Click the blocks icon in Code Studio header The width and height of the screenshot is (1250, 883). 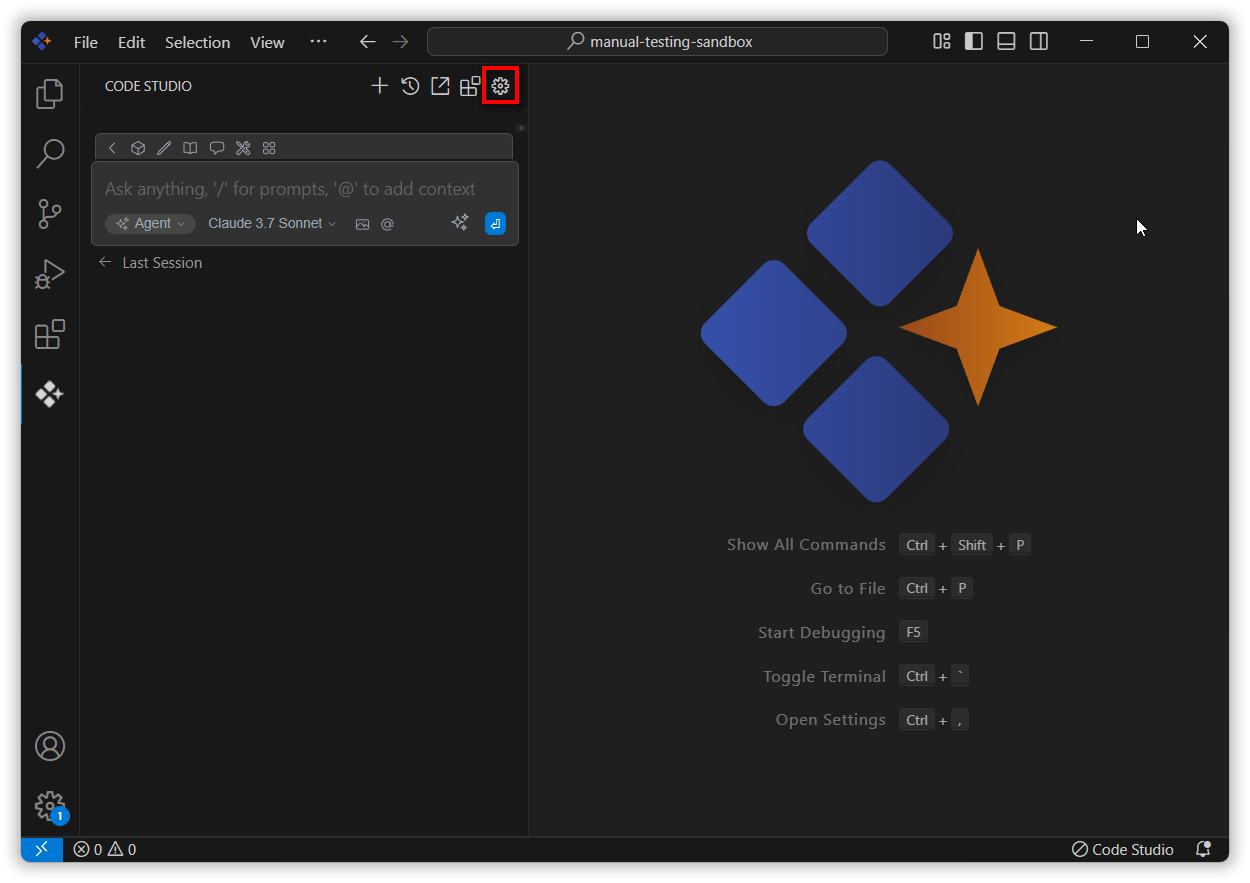[470, 86]
